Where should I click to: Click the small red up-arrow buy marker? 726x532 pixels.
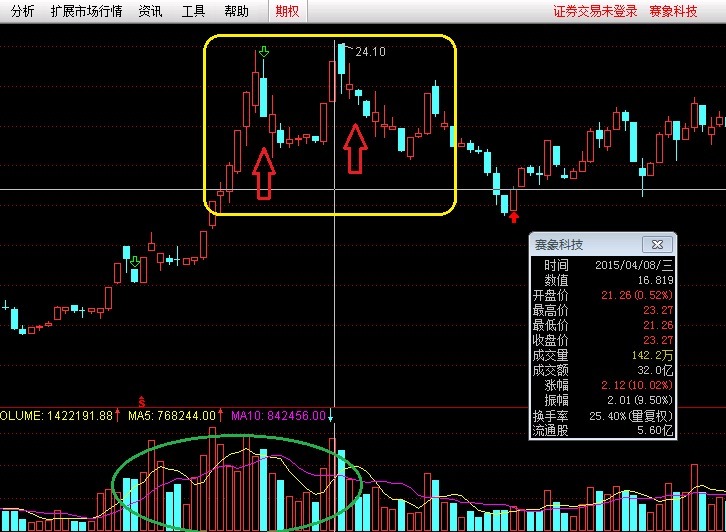coord(514,216)
